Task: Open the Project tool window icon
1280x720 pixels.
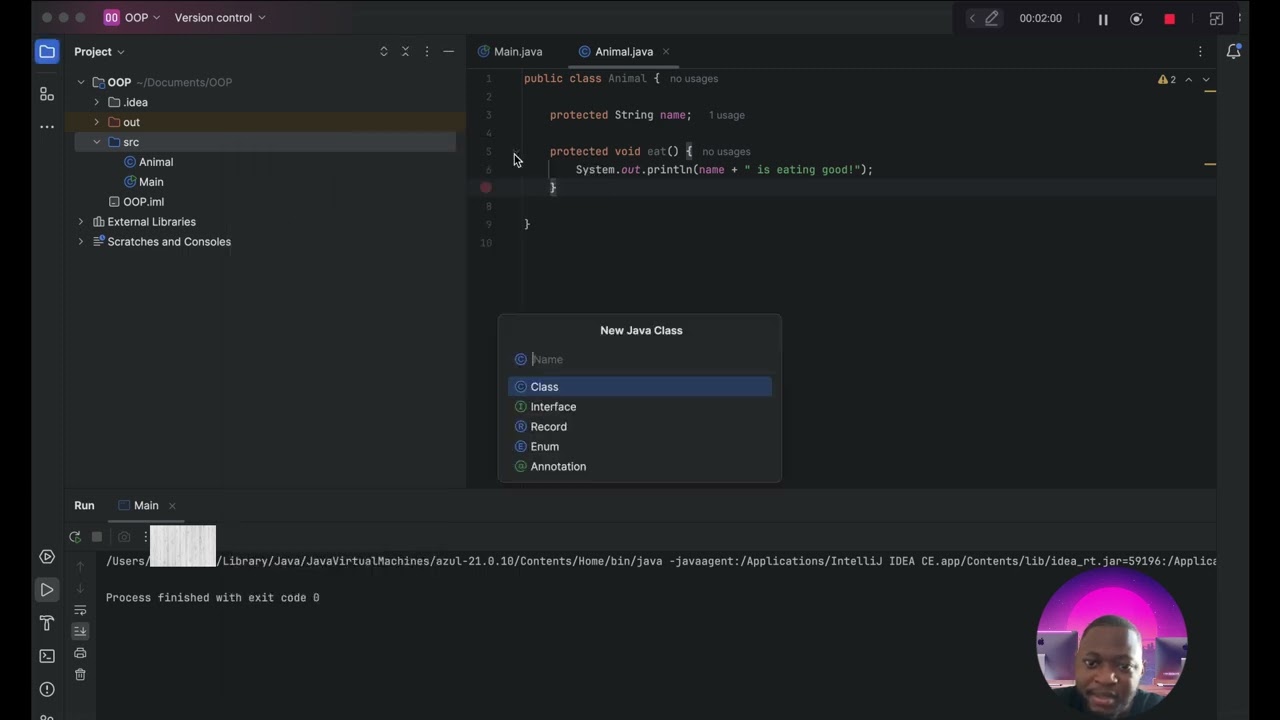Action: click(47, 52)
